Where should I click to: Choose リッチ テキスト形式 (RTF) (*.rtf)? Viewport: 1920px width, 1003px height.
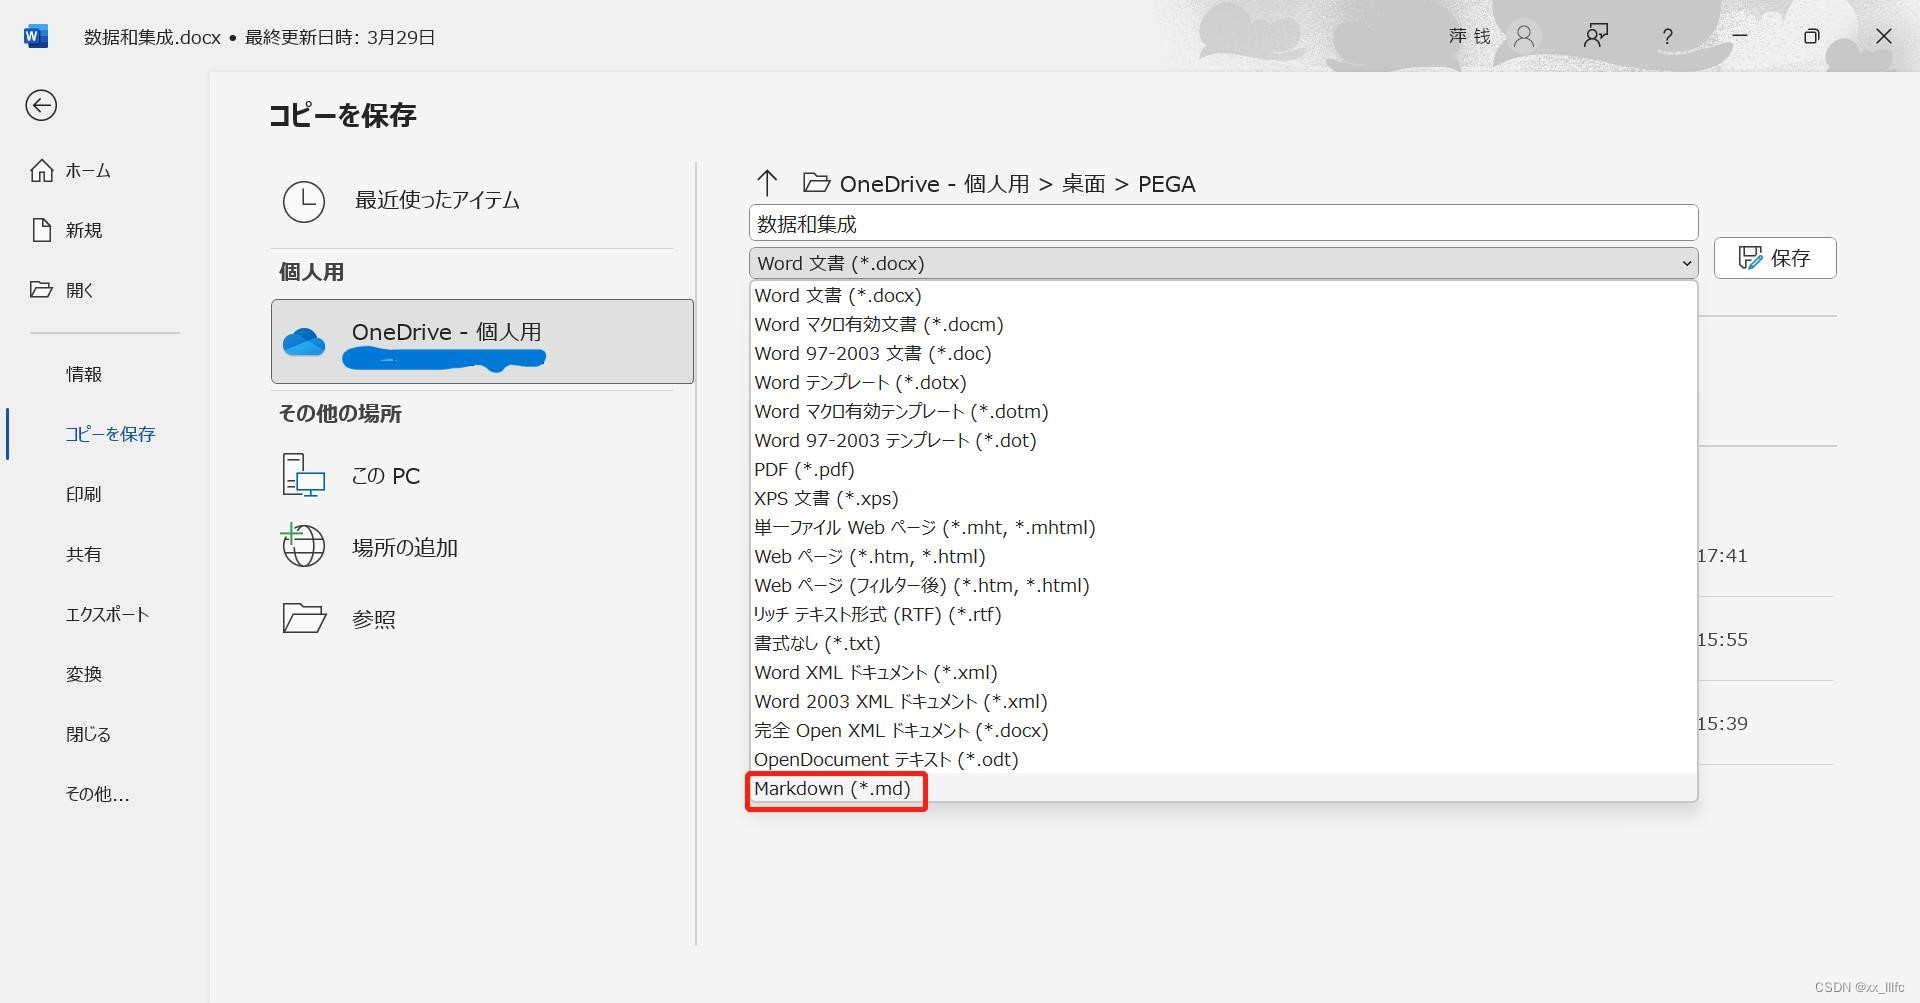click(x=1223, y=614)
